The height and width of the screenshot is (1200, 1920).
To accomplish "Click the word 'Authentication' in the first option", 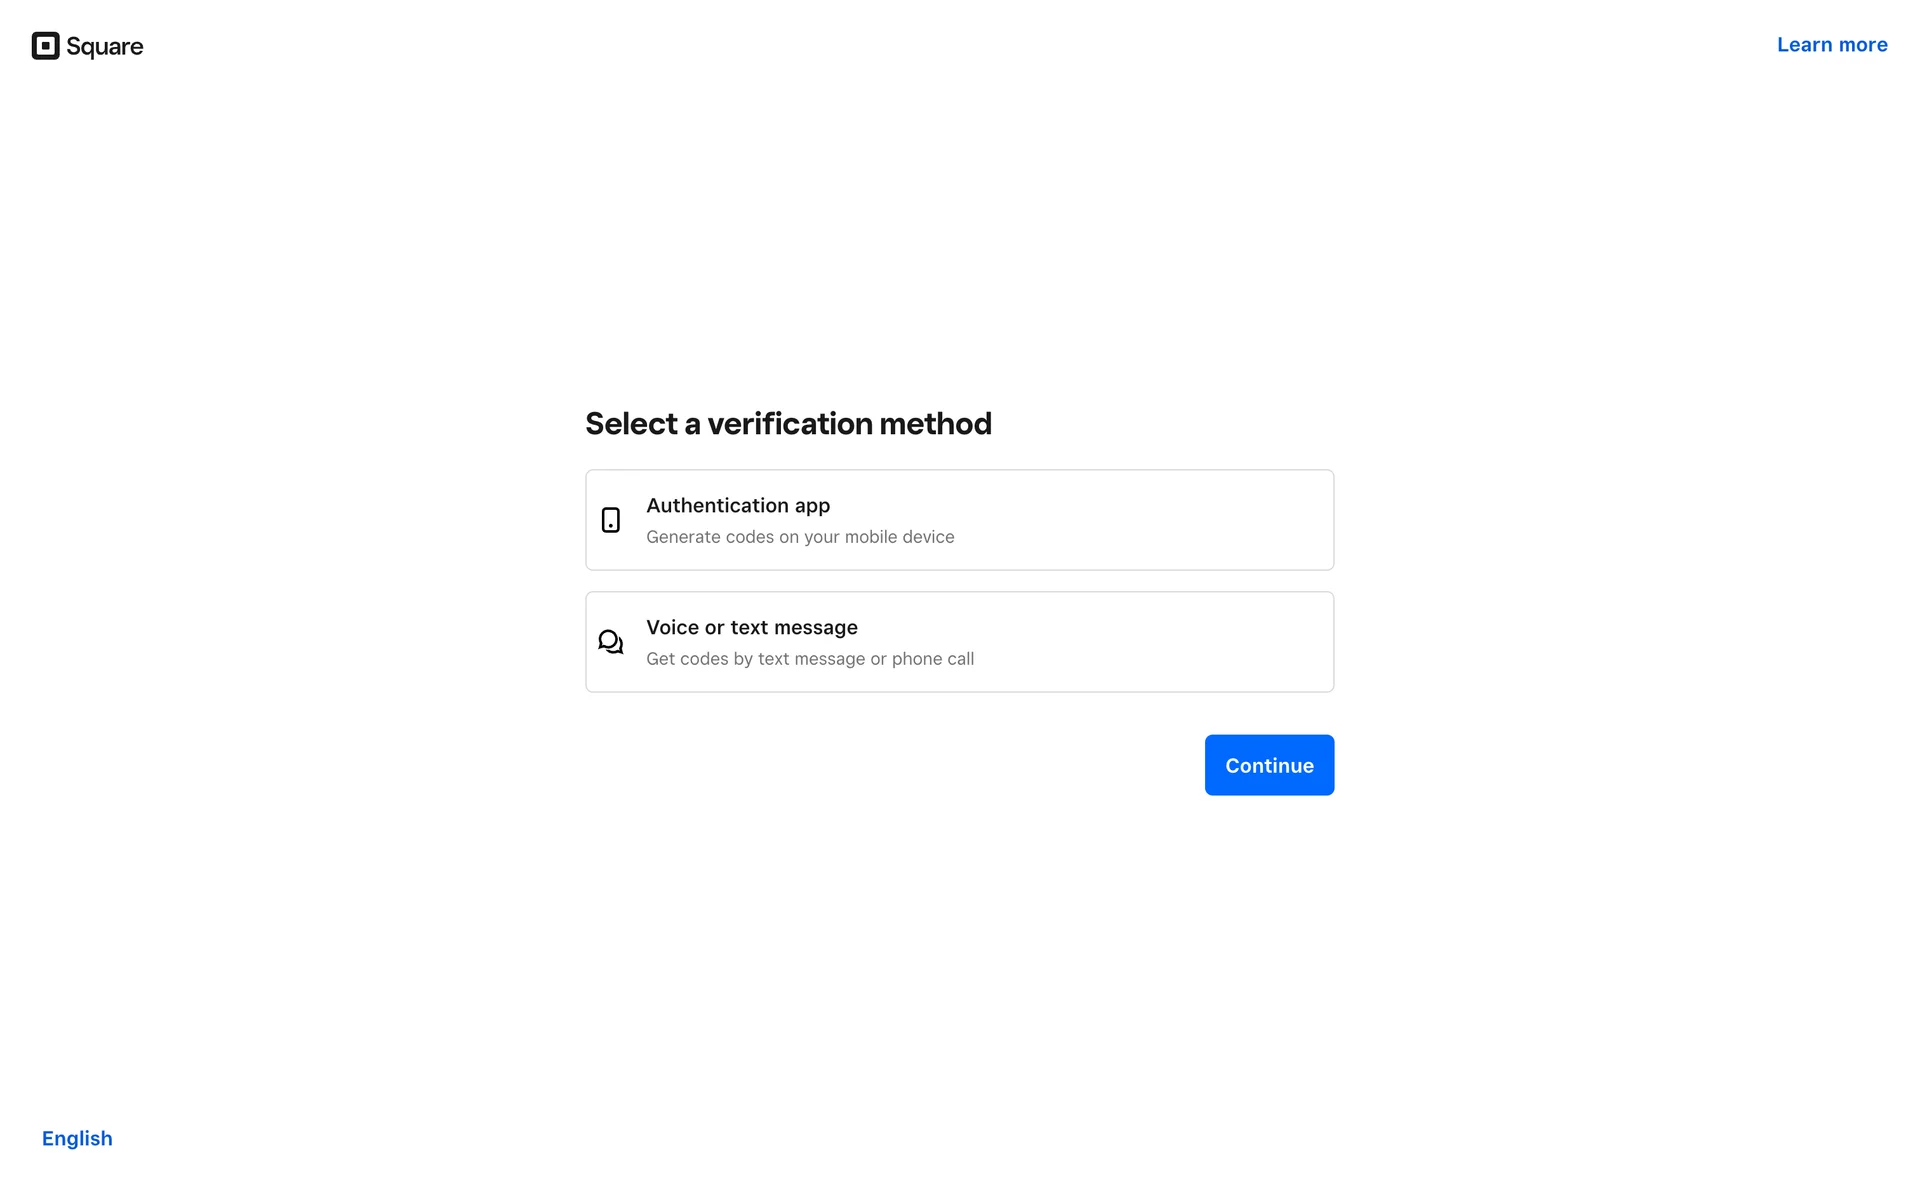I will [717, 506].
